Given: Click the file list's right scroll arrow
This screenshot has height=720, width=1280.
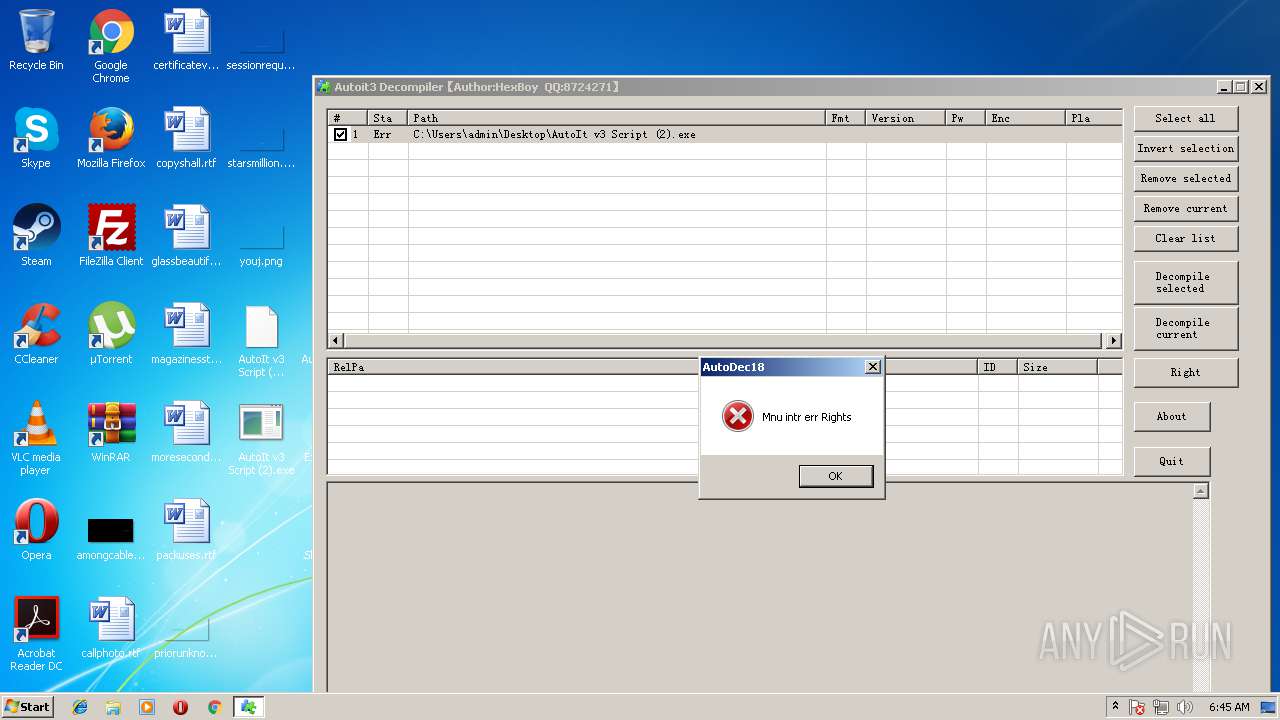Looking at the screenshot, I should [1113, 340].
